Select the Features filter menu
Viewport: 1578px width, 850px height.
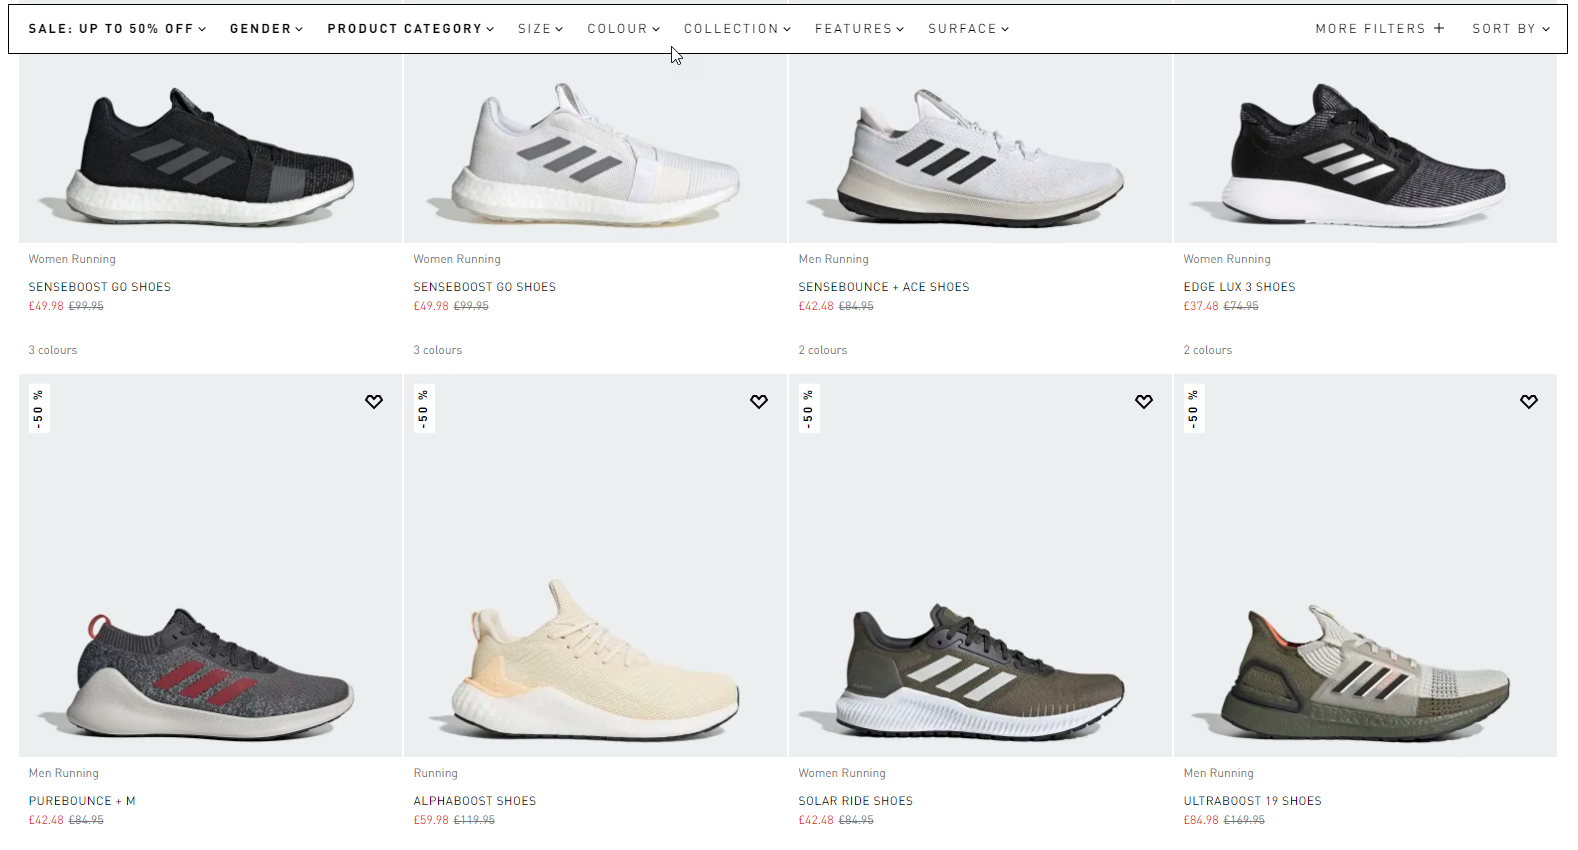pos(859,29)
